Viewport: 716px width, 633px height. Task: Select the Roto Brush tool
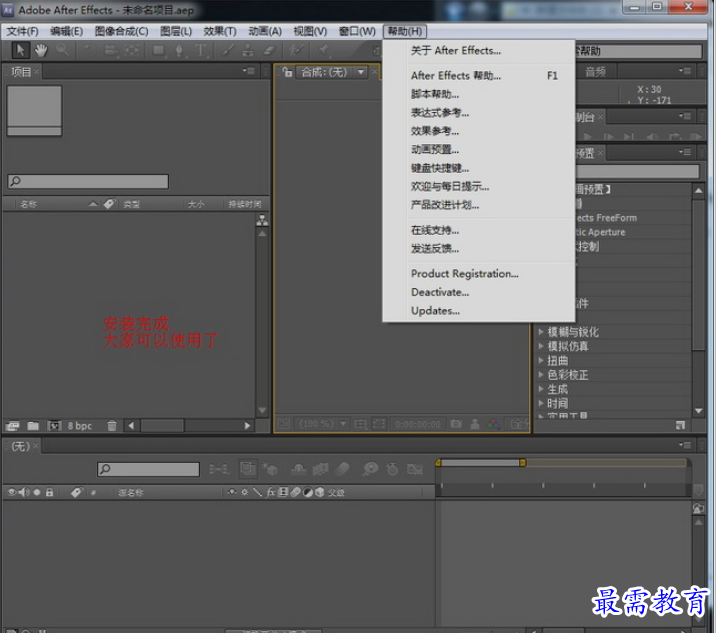tap(297, 50)
